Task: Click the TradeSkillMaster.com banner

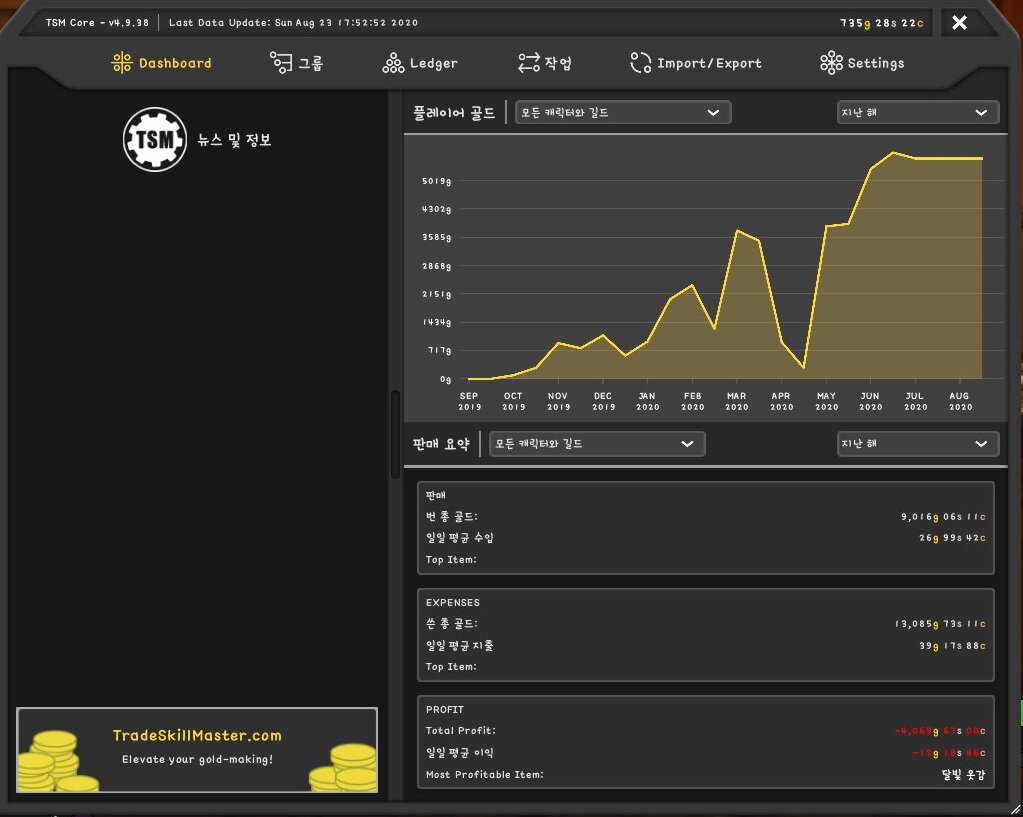Action: coord(197,750)
